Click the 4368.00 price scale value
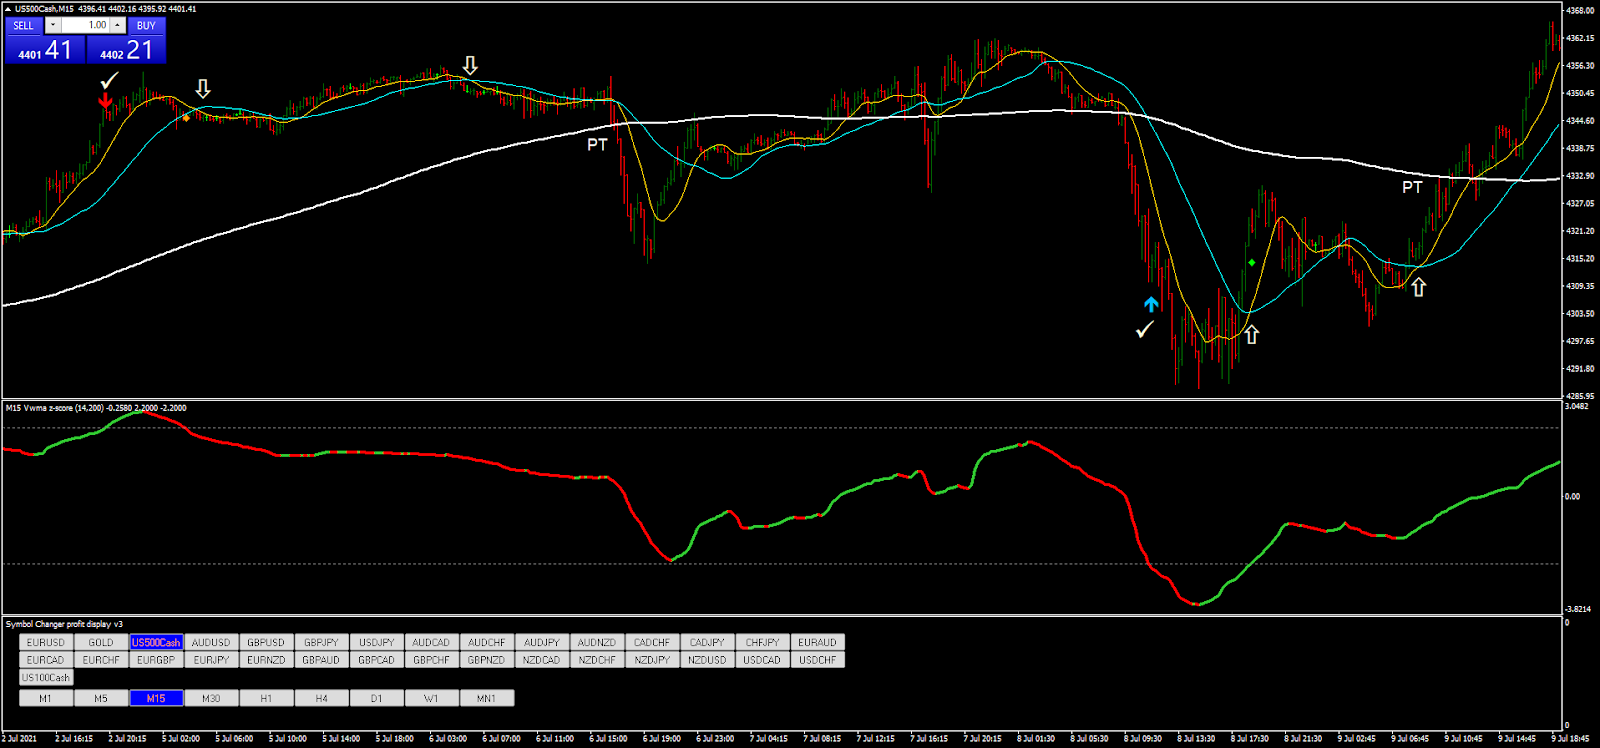1600x748 pixels. click(x=1580, y=10)
